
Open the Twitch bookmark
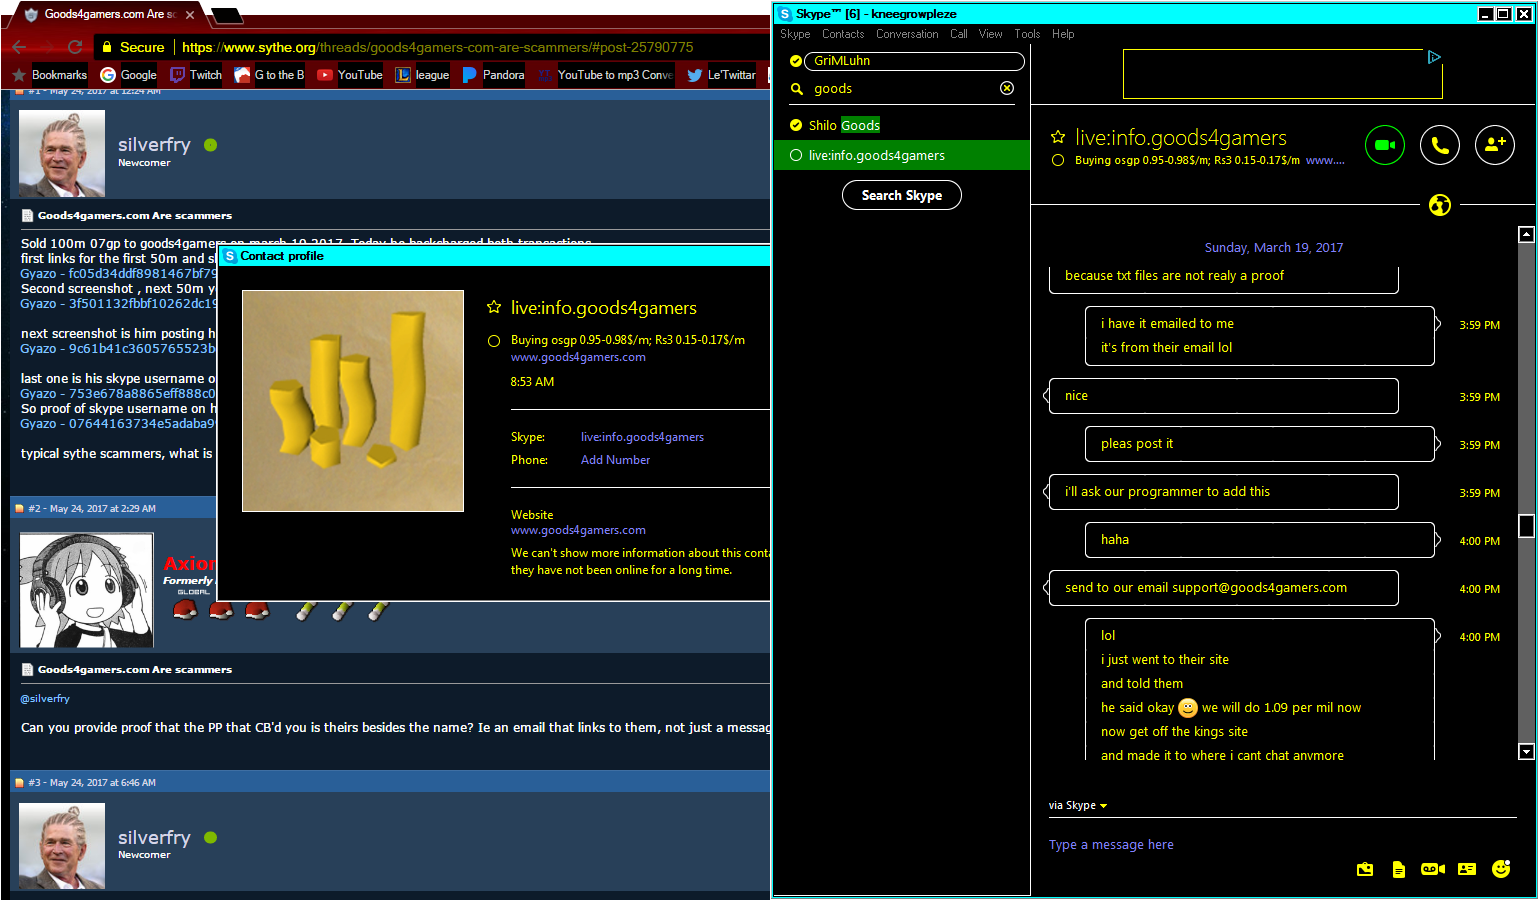pyautogui.click(x=196, y=75)
